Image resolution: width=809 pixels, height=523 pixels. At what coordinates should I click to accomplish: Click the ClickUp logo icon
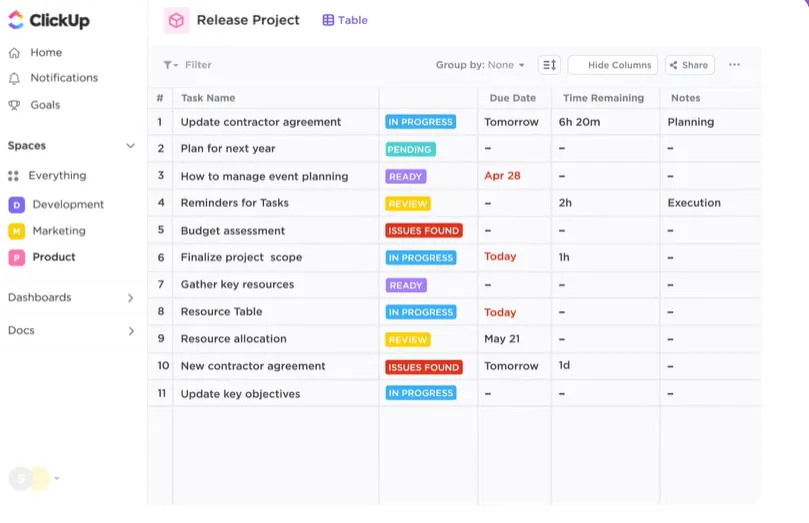[x=16, y=20]
